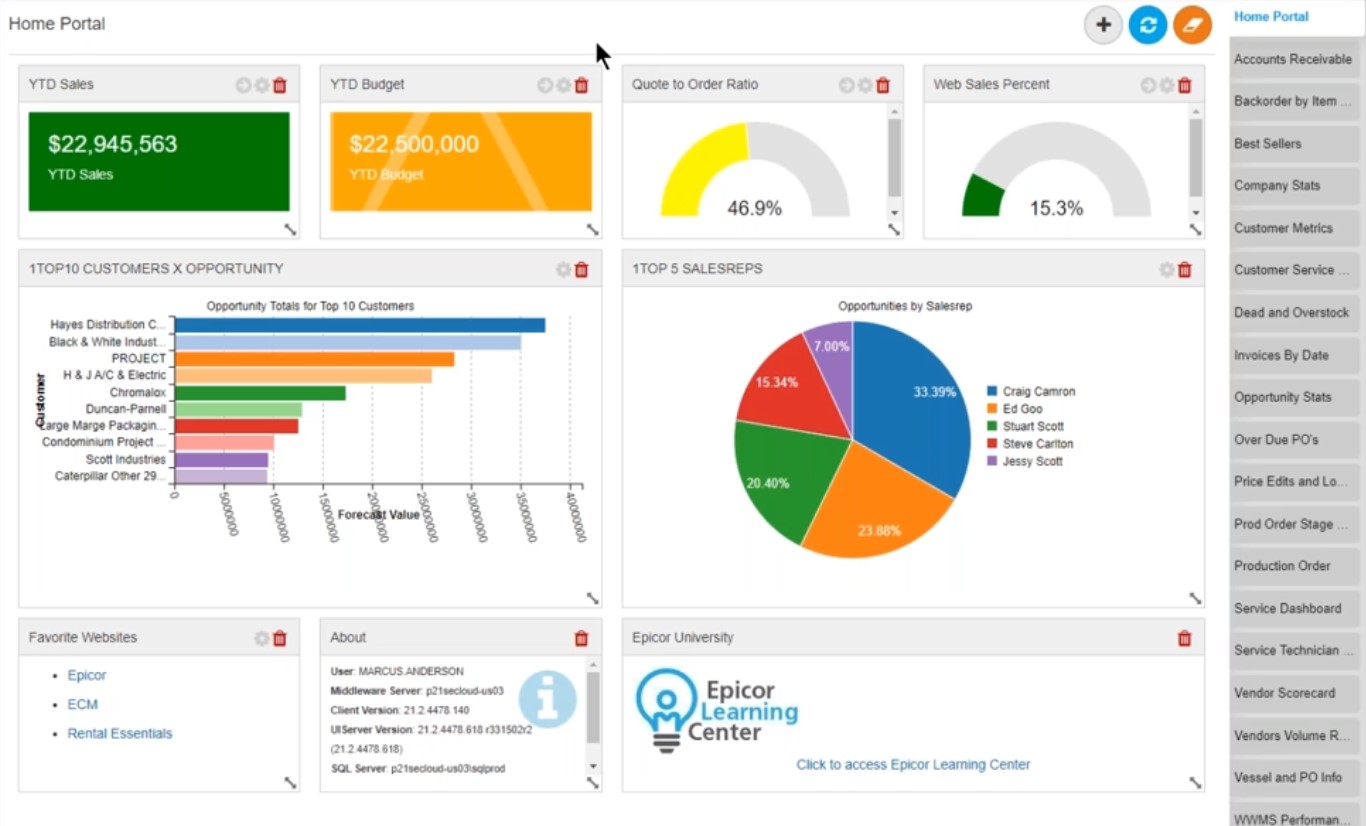Image resolution: width=1366 pixels, height=826 pixels.
Task: Open settings for Top 5 Salesreps widget
Action: point(1167,270)
